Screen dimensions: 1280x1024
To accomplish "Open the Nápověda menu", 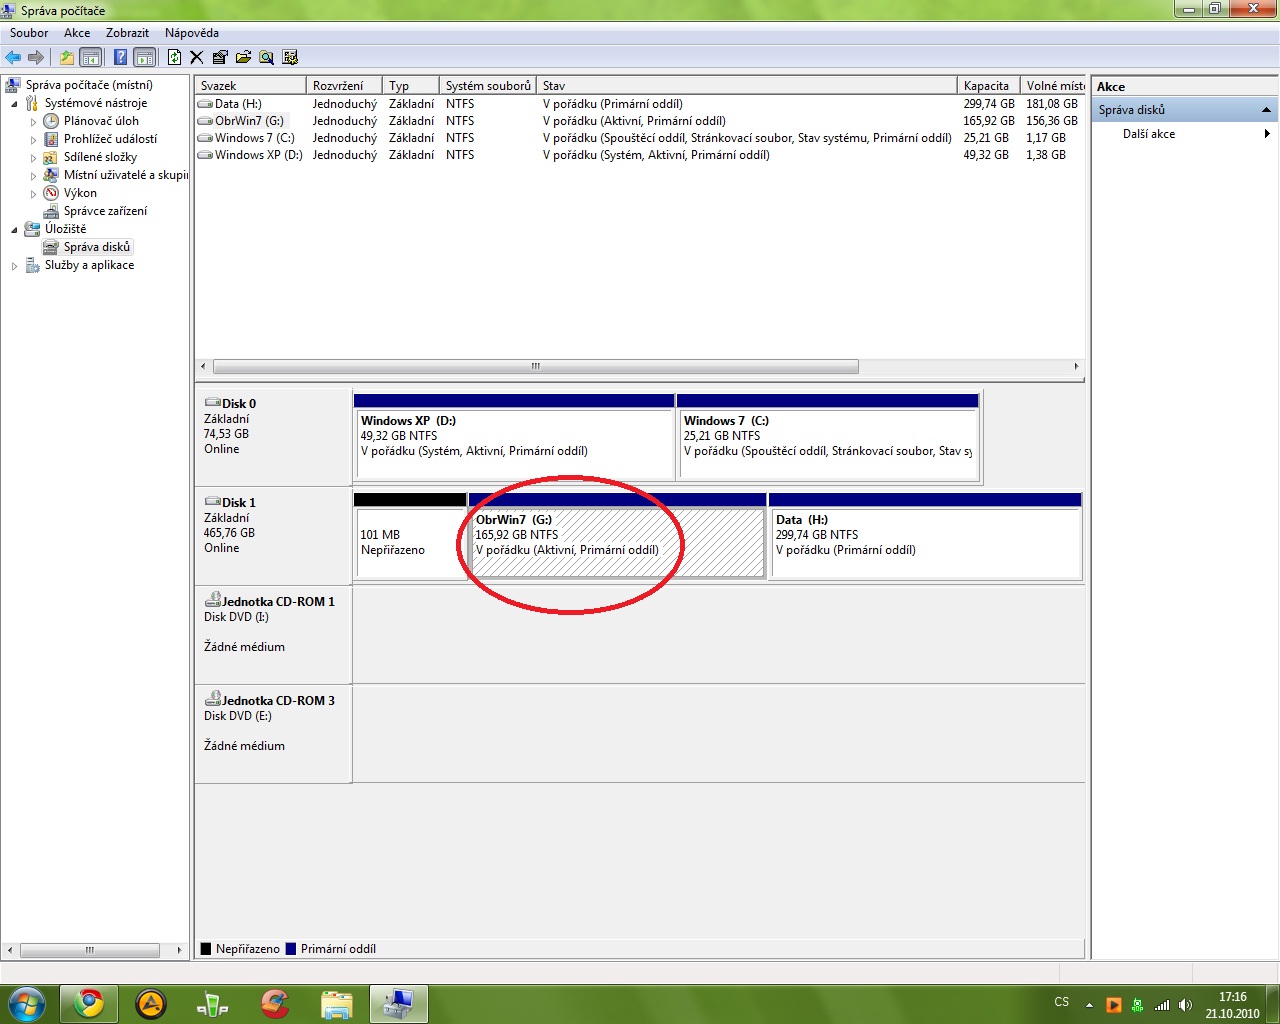I will (192, 33).
